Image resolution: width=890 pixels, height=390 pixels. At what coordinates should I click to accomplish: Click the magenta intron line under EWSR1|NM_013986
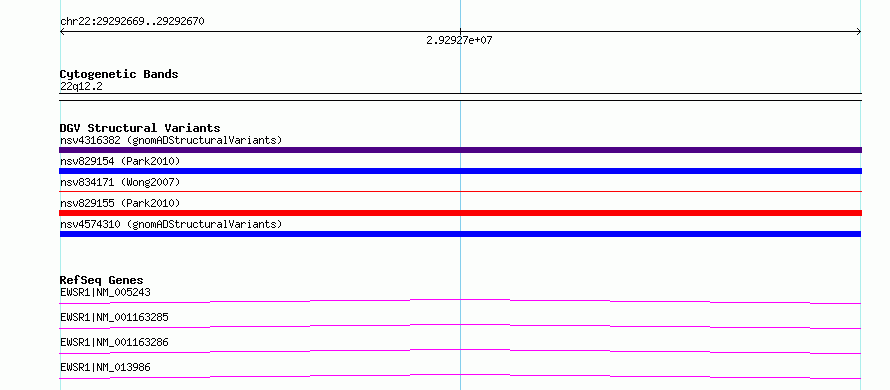460,376
